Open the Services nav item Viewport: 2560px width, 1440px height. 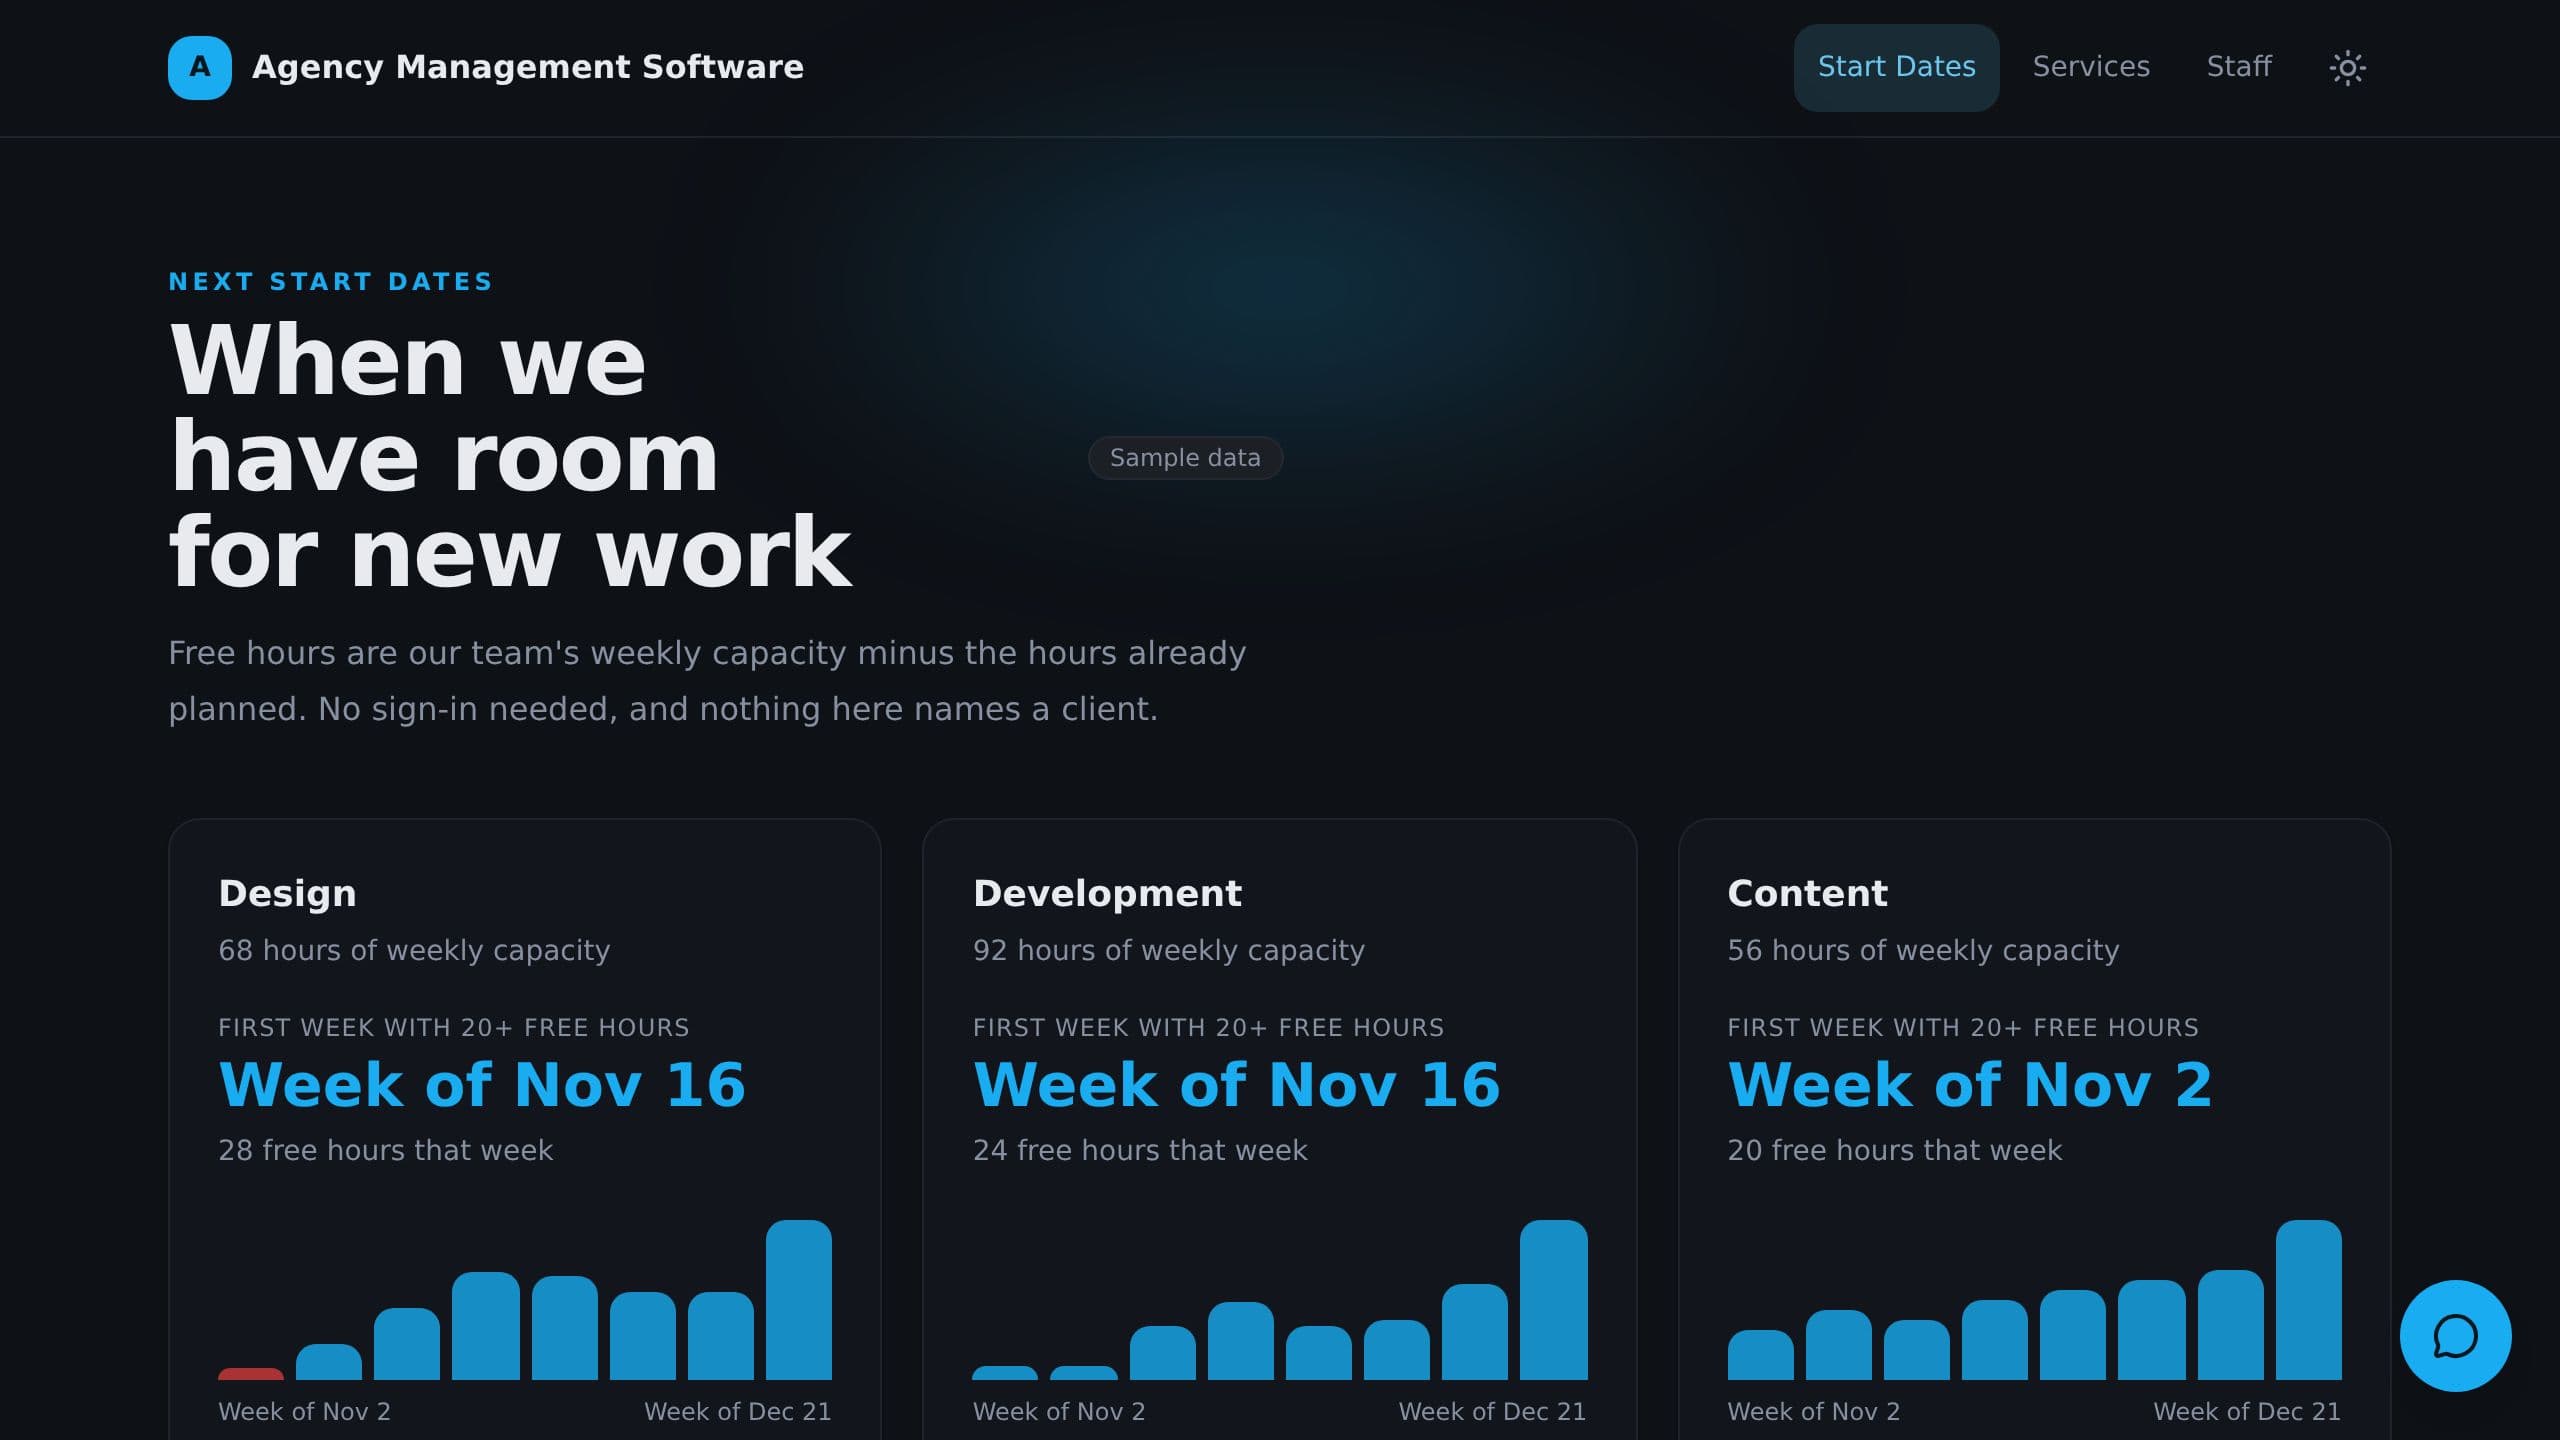tap(2091, 67)
